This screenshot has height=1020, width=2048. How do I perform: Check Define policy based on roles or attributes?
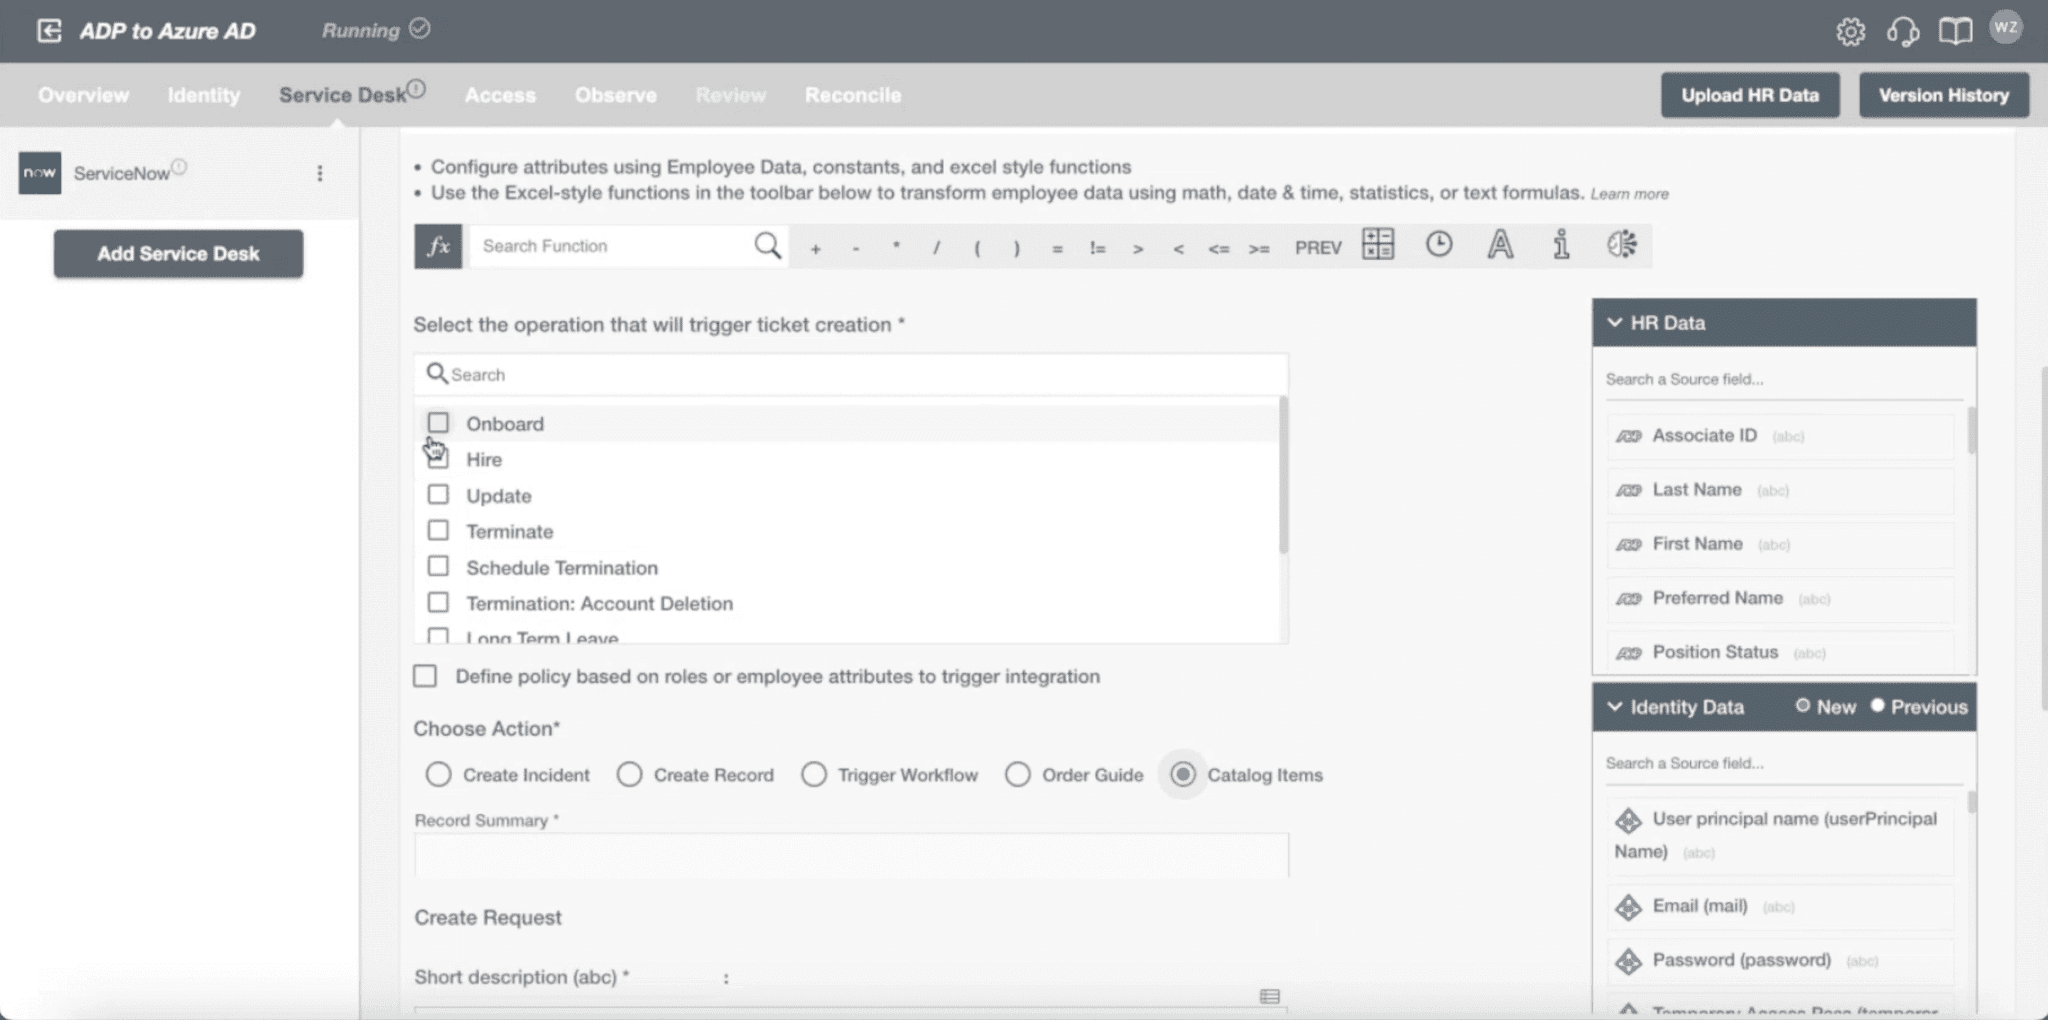[424, 676]
